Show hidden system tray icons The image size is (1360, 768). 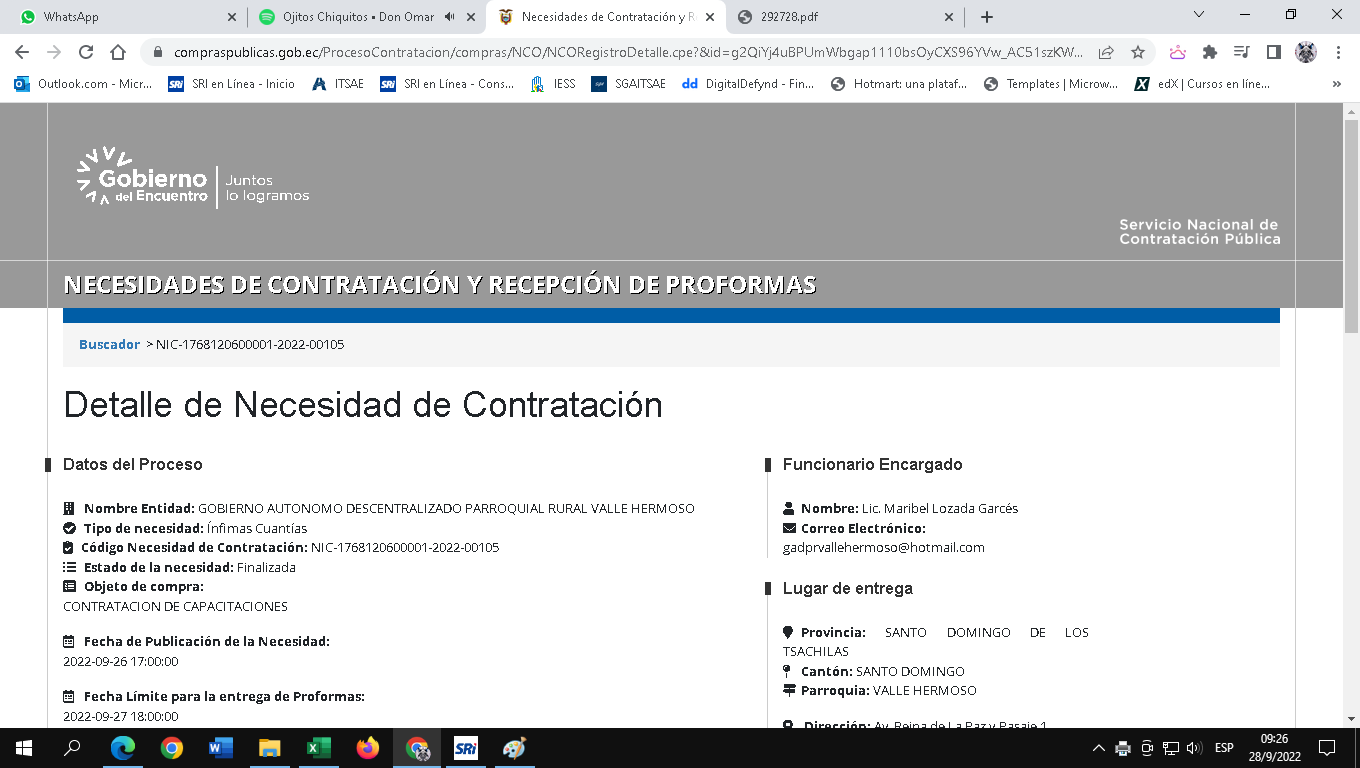point(1099,748)
